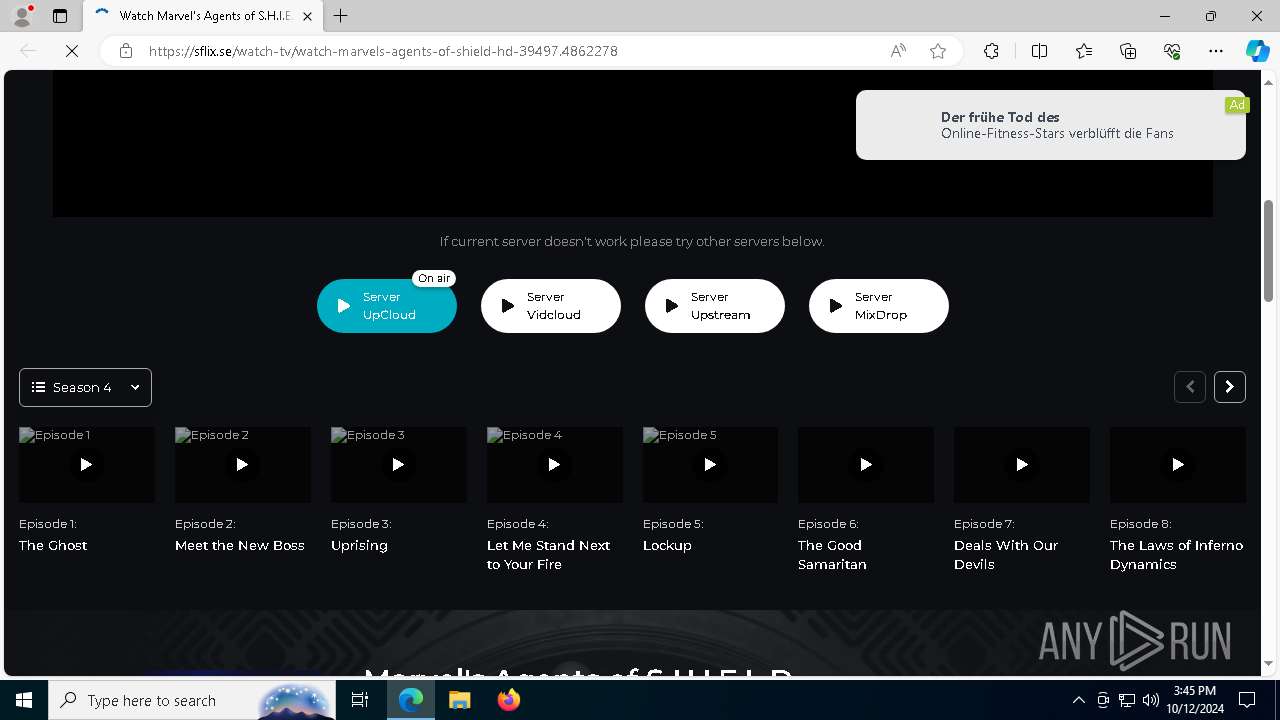The height and width of the screenshot is (720, 1280).
Task: Open the clock showing 3:45 PM
Action: click(x=1194, y=700)
